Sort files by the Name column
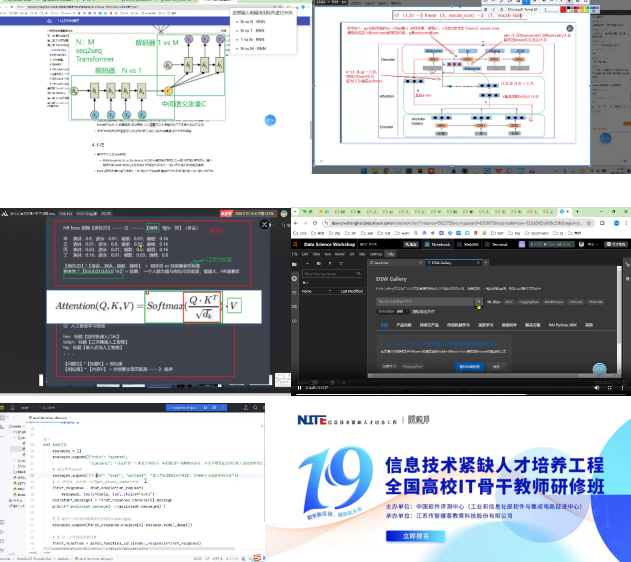This screenshot has height=562, width=631. pos(316,291)
